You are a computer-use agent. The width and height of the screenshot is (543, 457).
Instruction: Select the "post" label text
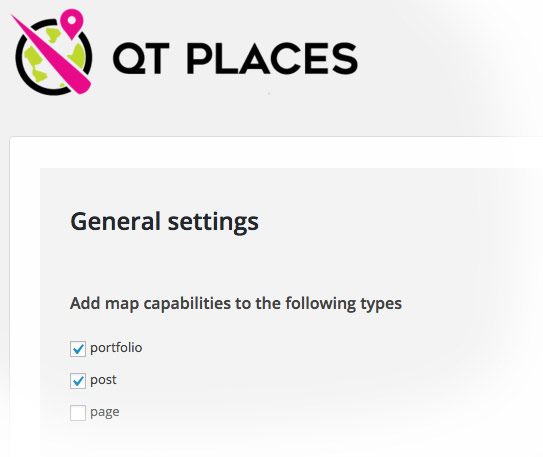coord(103,380)
